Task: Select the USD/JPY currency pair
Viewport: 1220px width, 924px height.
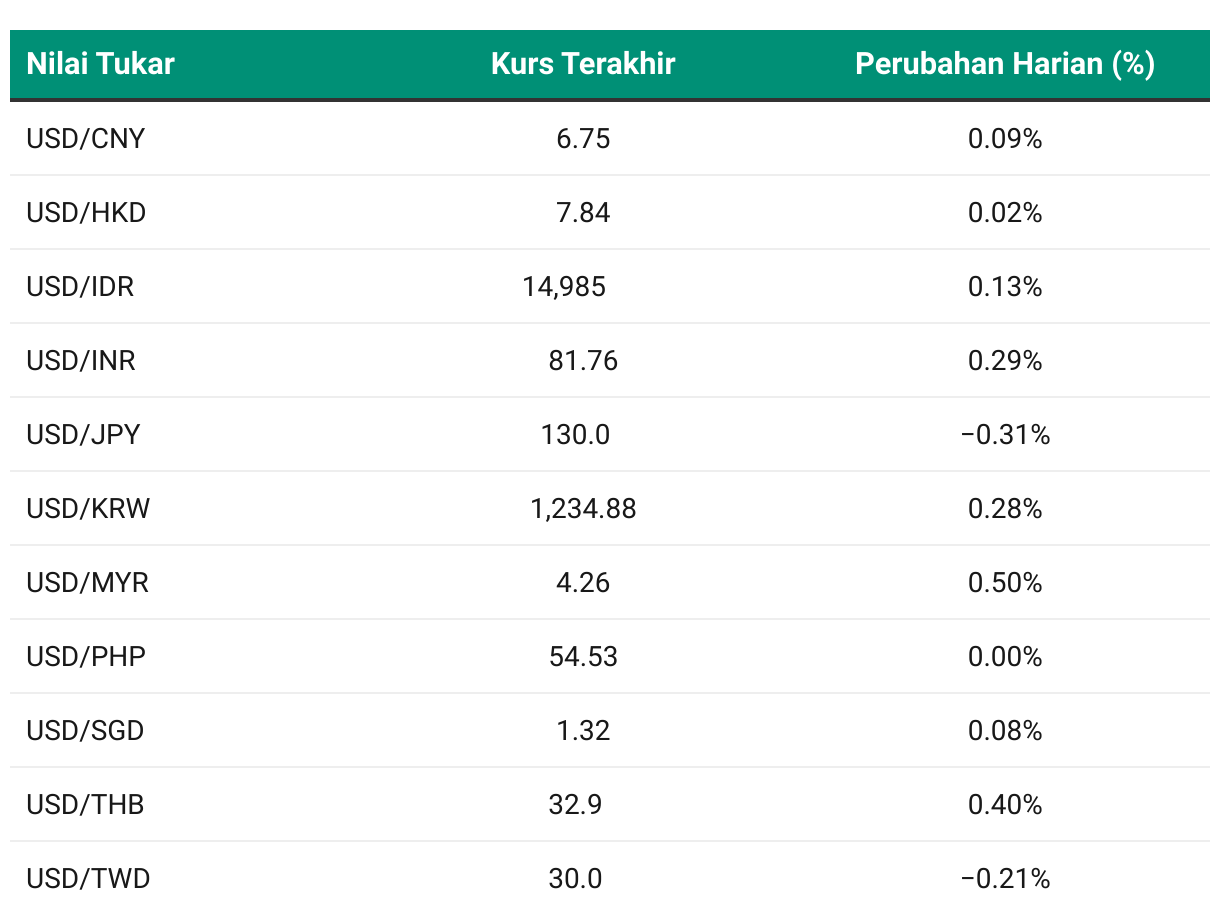Action: (x=83, y=434)
